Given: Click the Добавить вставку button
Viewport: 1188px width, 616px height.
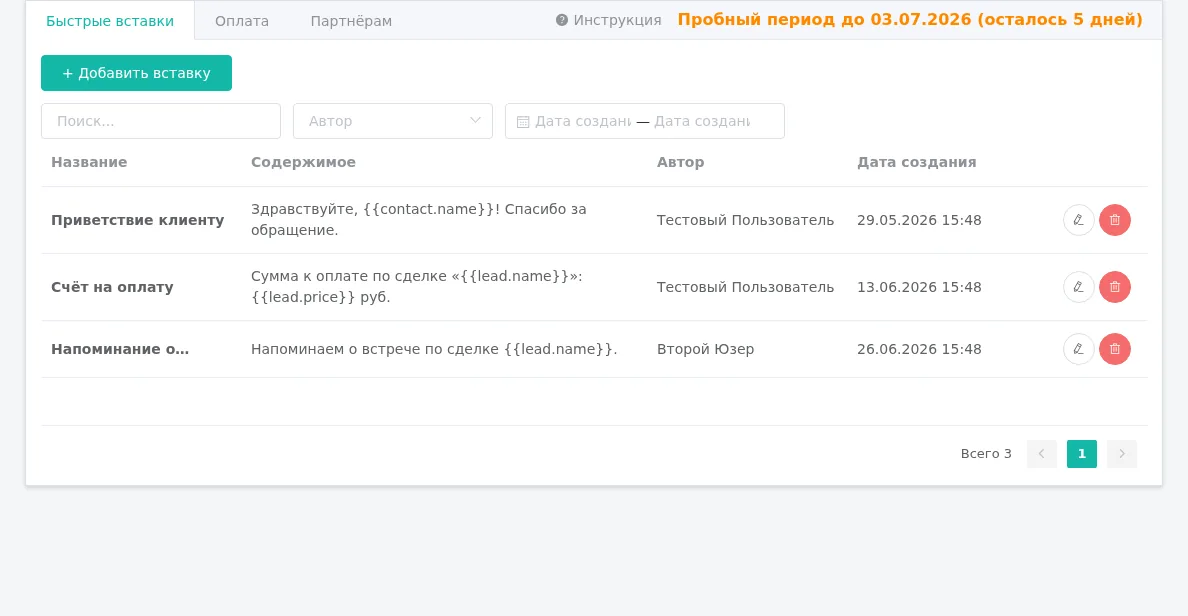Looking at the screenshot, I should pyautogui.click(x=136, y=73).
